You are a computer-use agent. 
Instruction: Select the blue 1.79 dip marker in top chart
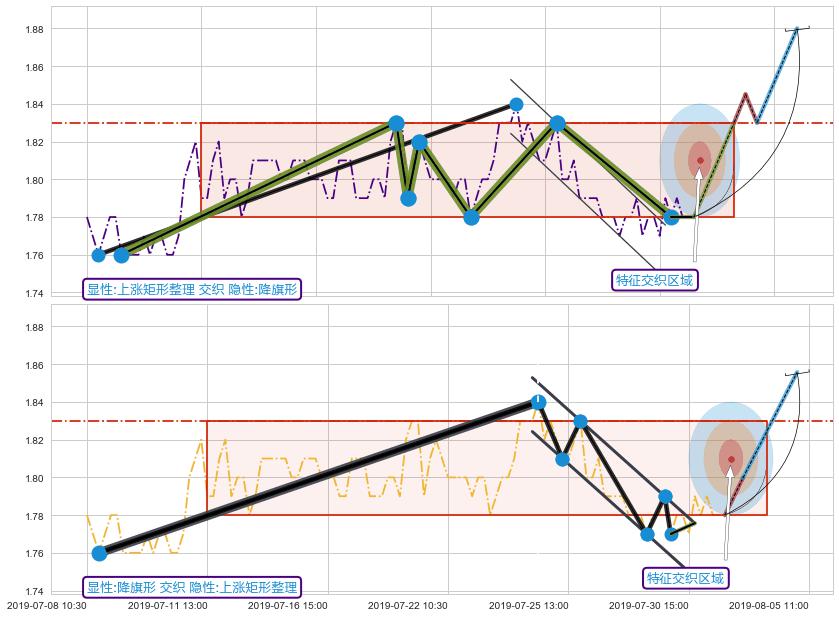[408, 198]
